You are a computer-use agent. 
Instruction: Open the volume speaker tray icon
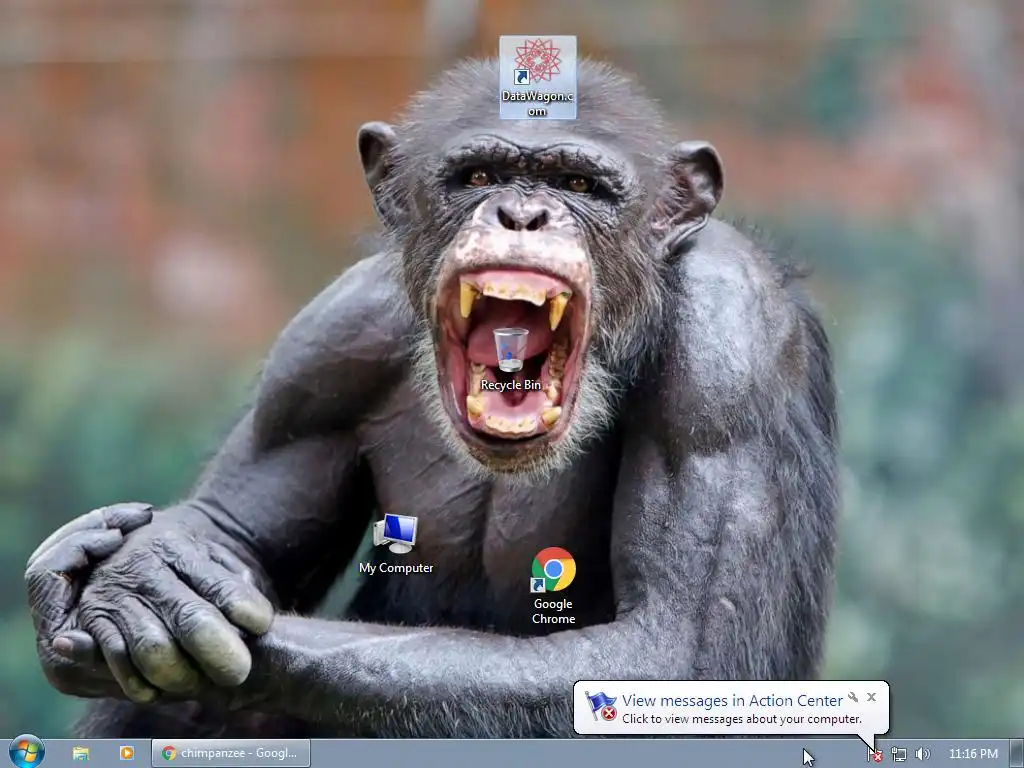[x=922, y=754]
